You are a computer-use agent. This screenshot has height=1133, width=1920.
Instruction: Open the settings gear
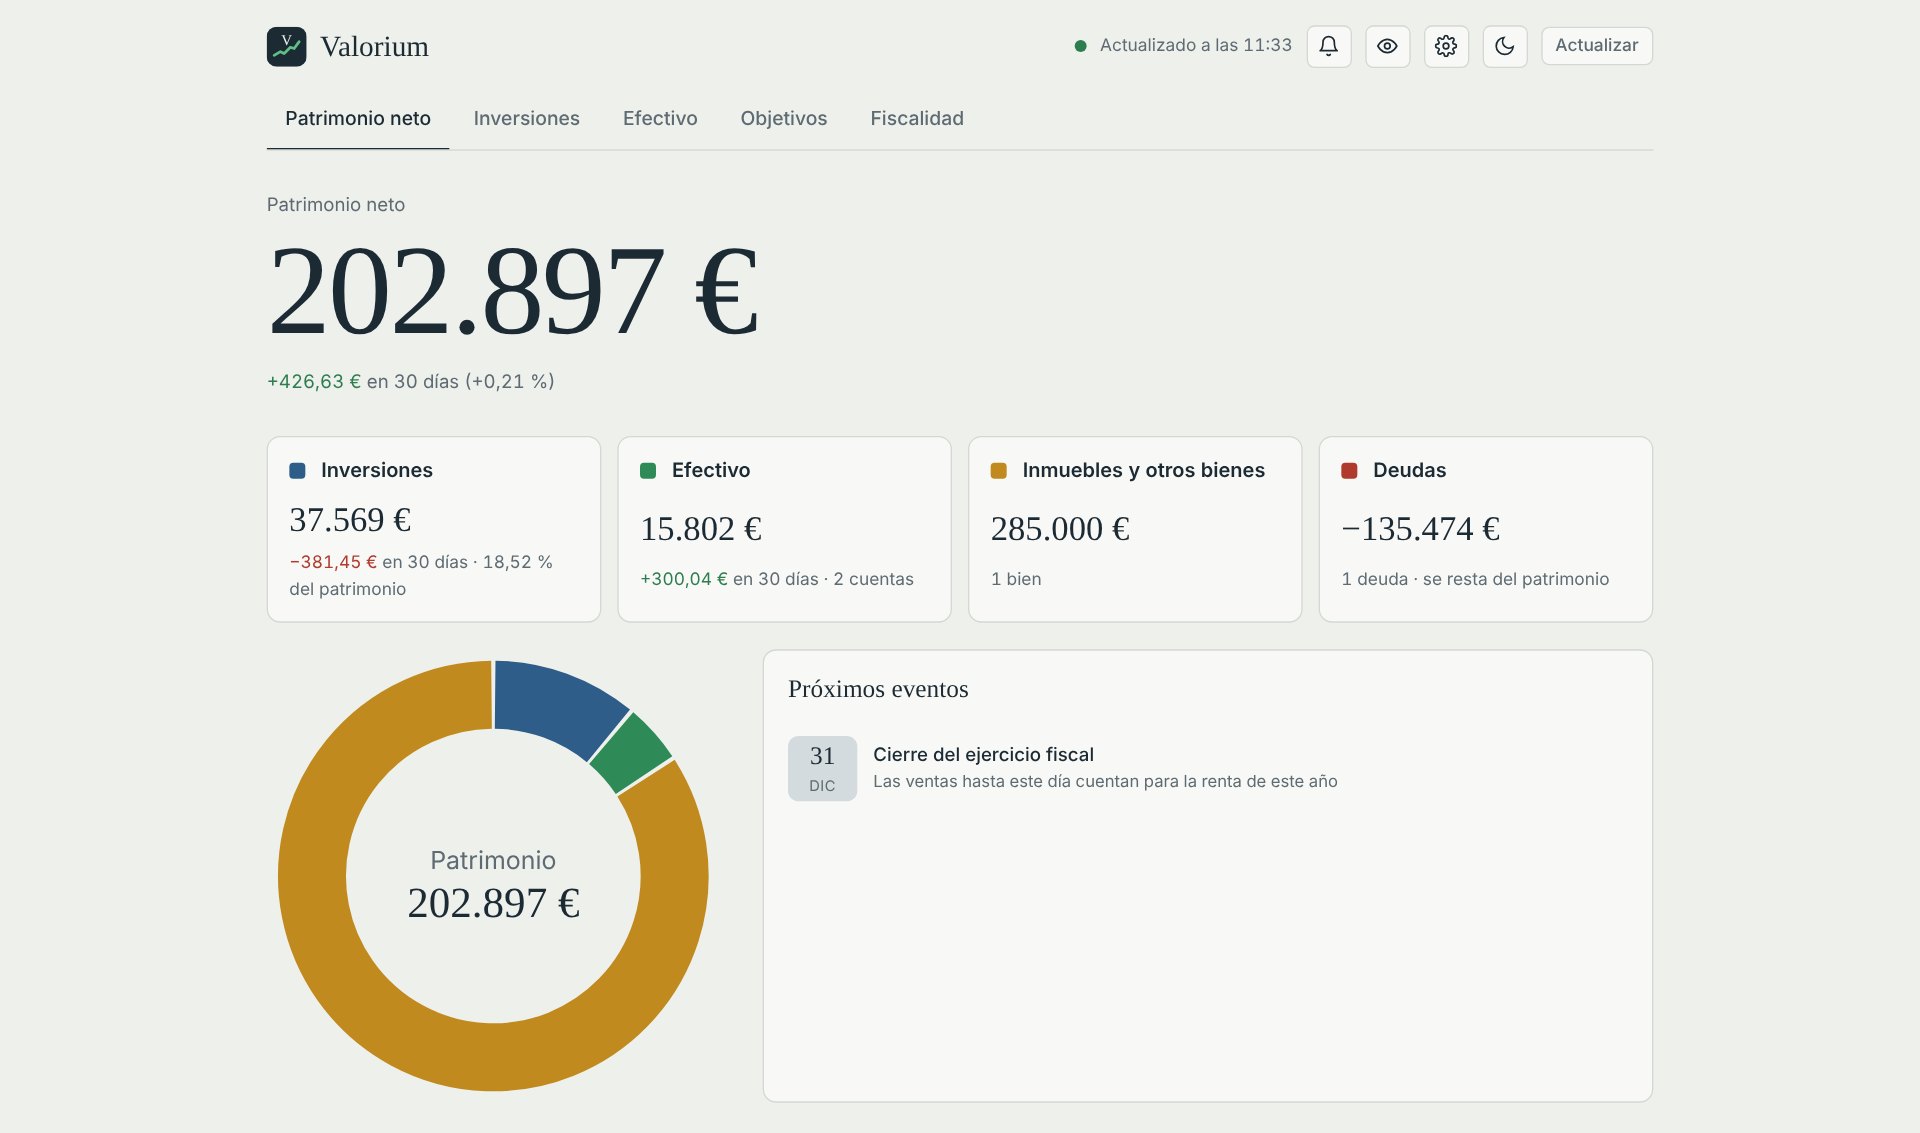pyautogui.click(x=1446, y=46)
